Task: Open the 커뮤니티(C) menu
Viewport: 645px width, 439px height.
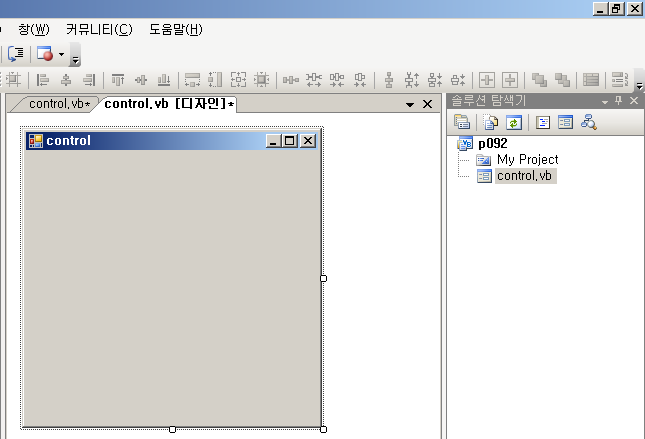Action: (x=99, y=30)
